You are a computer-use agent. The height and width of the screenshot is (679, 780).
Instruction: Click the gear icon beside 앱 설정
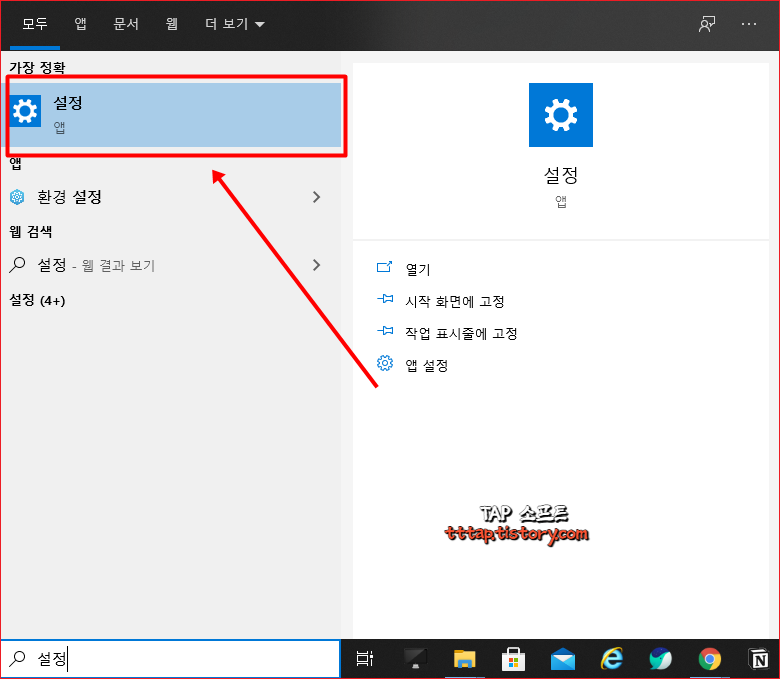(x=385, y=363)
